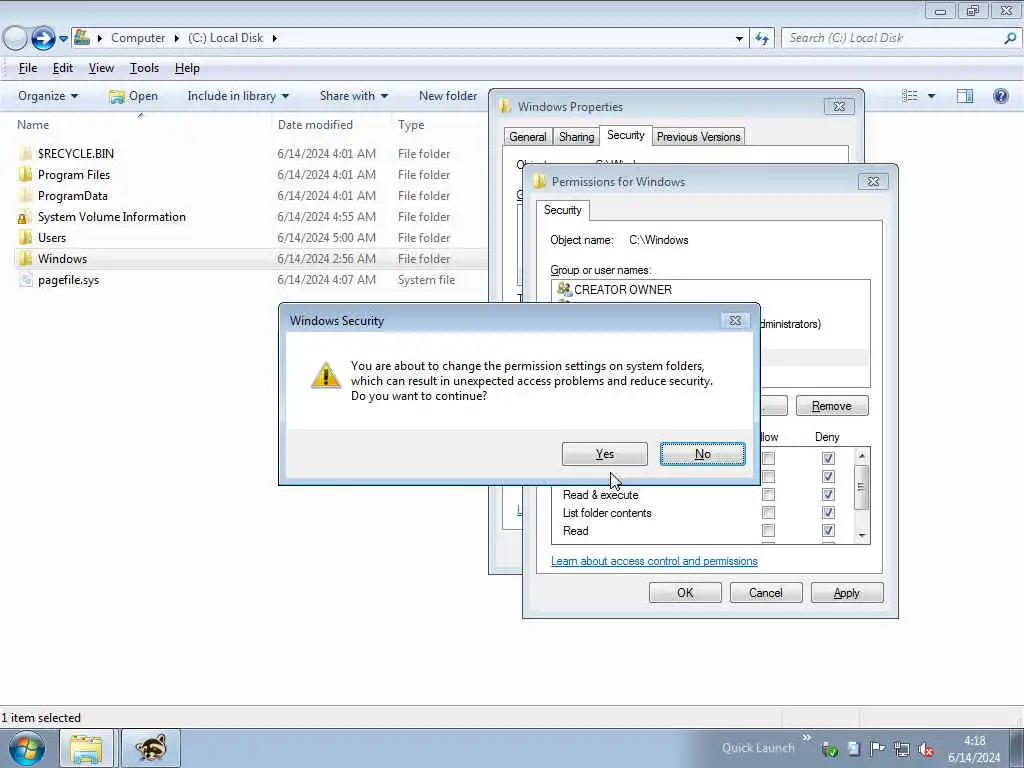Click the Back navigation arrow button
The width and height of the screenshot is (1024, 768).
coord(15,38)
